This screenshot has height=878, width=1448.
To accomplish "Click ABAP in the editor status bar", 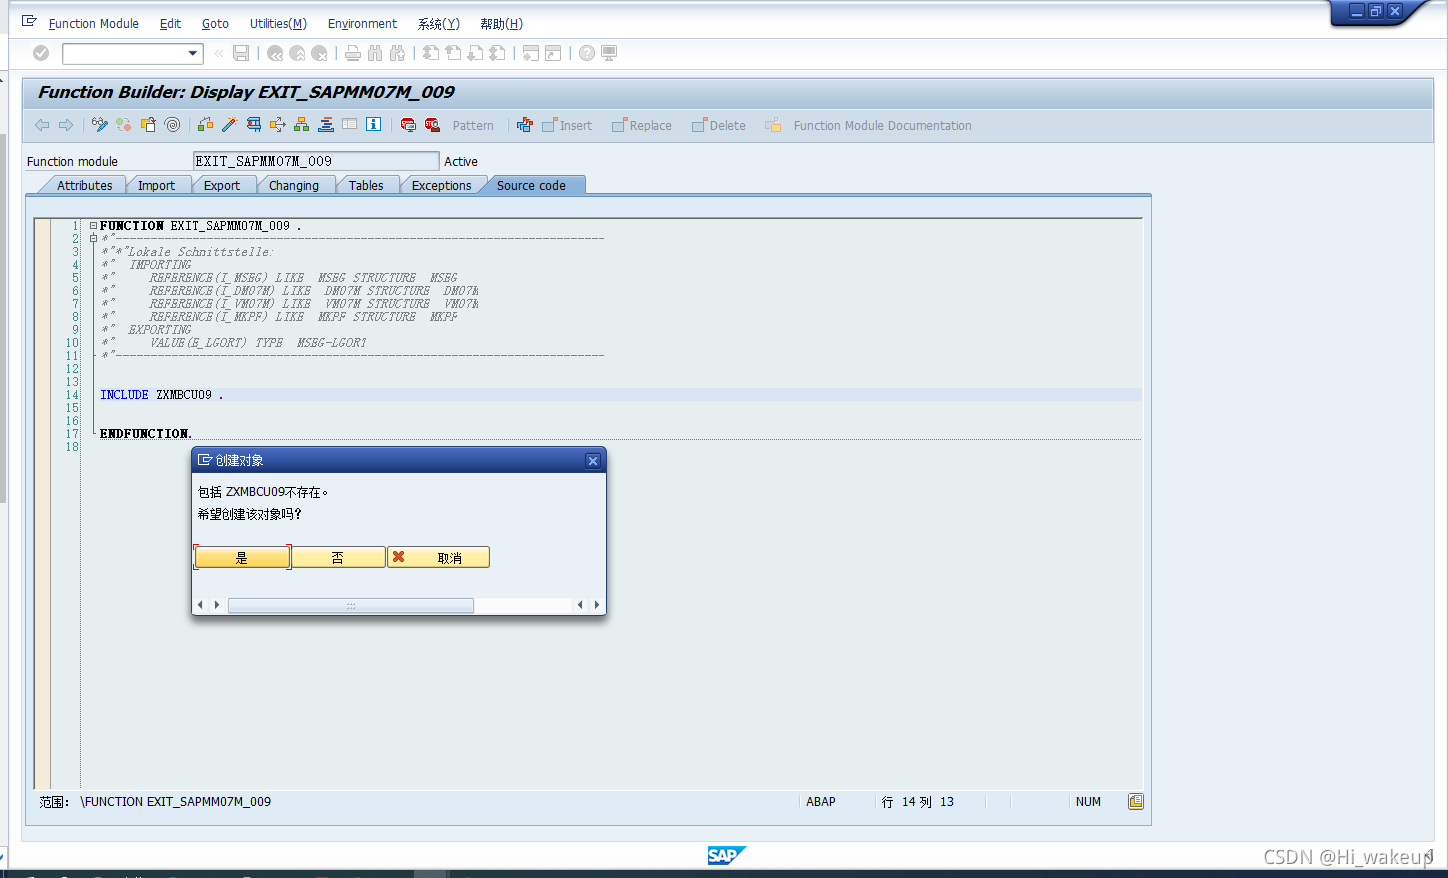I will [x=821, y=802].
